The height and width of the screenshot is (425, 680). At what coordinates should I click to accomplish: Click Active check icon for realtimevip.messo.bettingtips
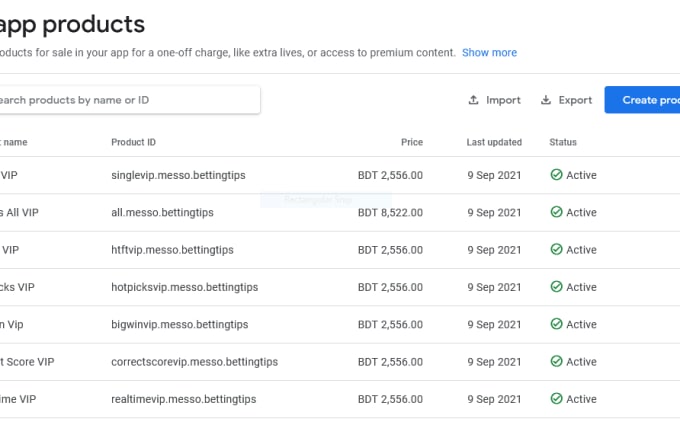point(556,399)
